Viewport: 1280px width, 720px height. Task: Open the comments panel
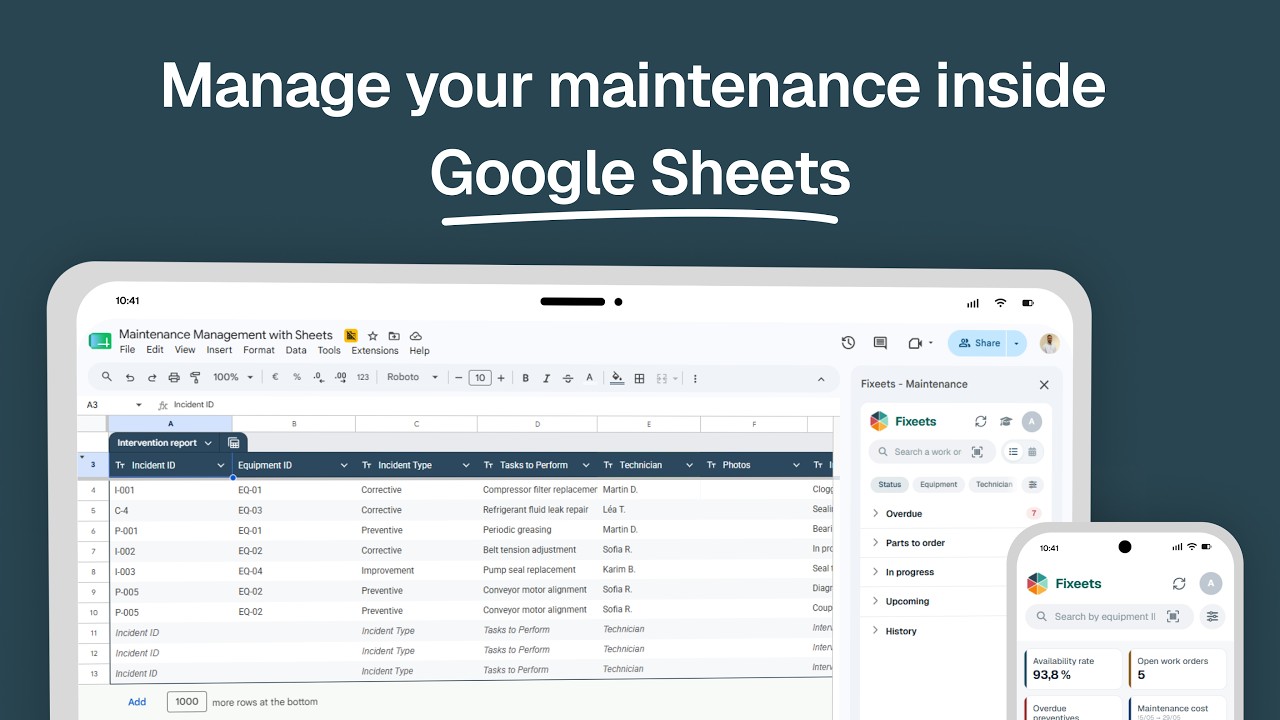880,343
